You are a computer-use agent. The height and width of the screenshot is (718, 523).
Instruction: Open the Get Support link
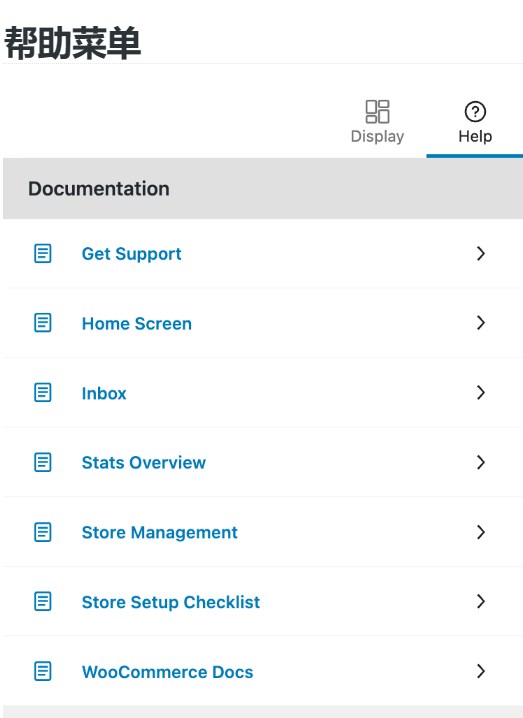[x=131, y=254]
